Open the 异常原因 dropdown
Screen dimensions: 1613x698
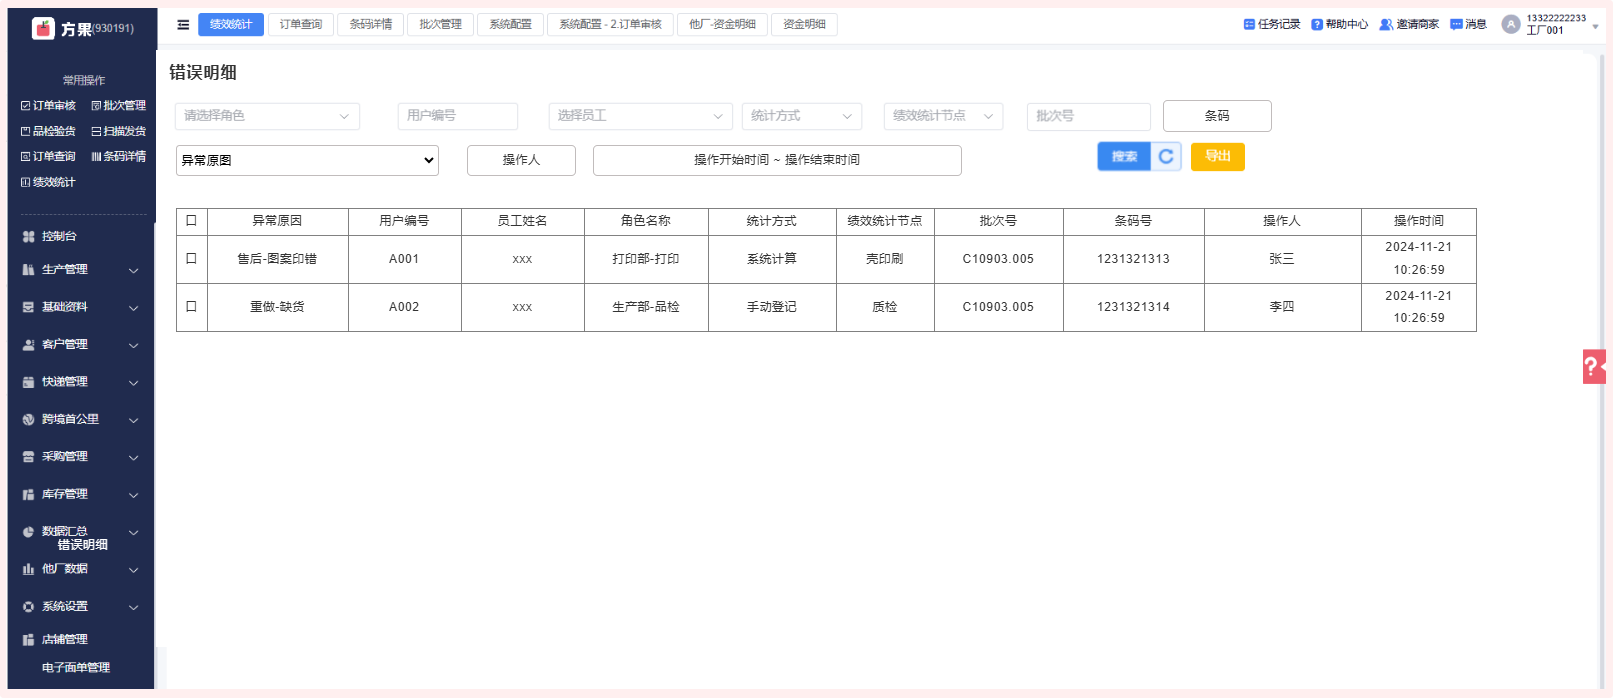pos(307,160)
